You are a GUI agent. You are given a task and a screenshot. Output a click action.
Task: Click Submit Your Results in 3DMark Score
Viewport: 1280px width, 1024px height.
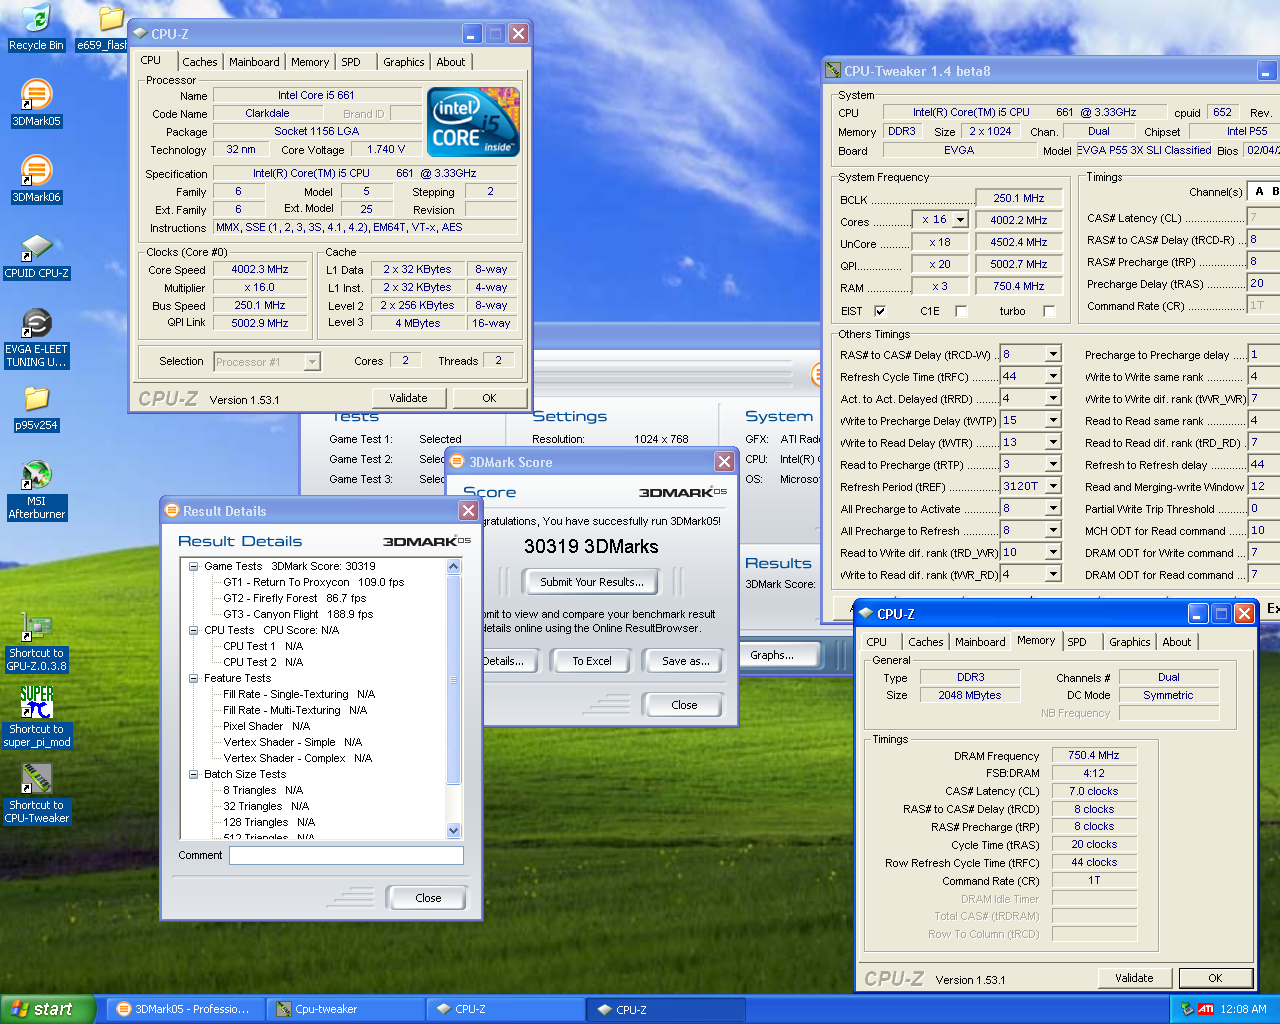[x=592, y=582]
